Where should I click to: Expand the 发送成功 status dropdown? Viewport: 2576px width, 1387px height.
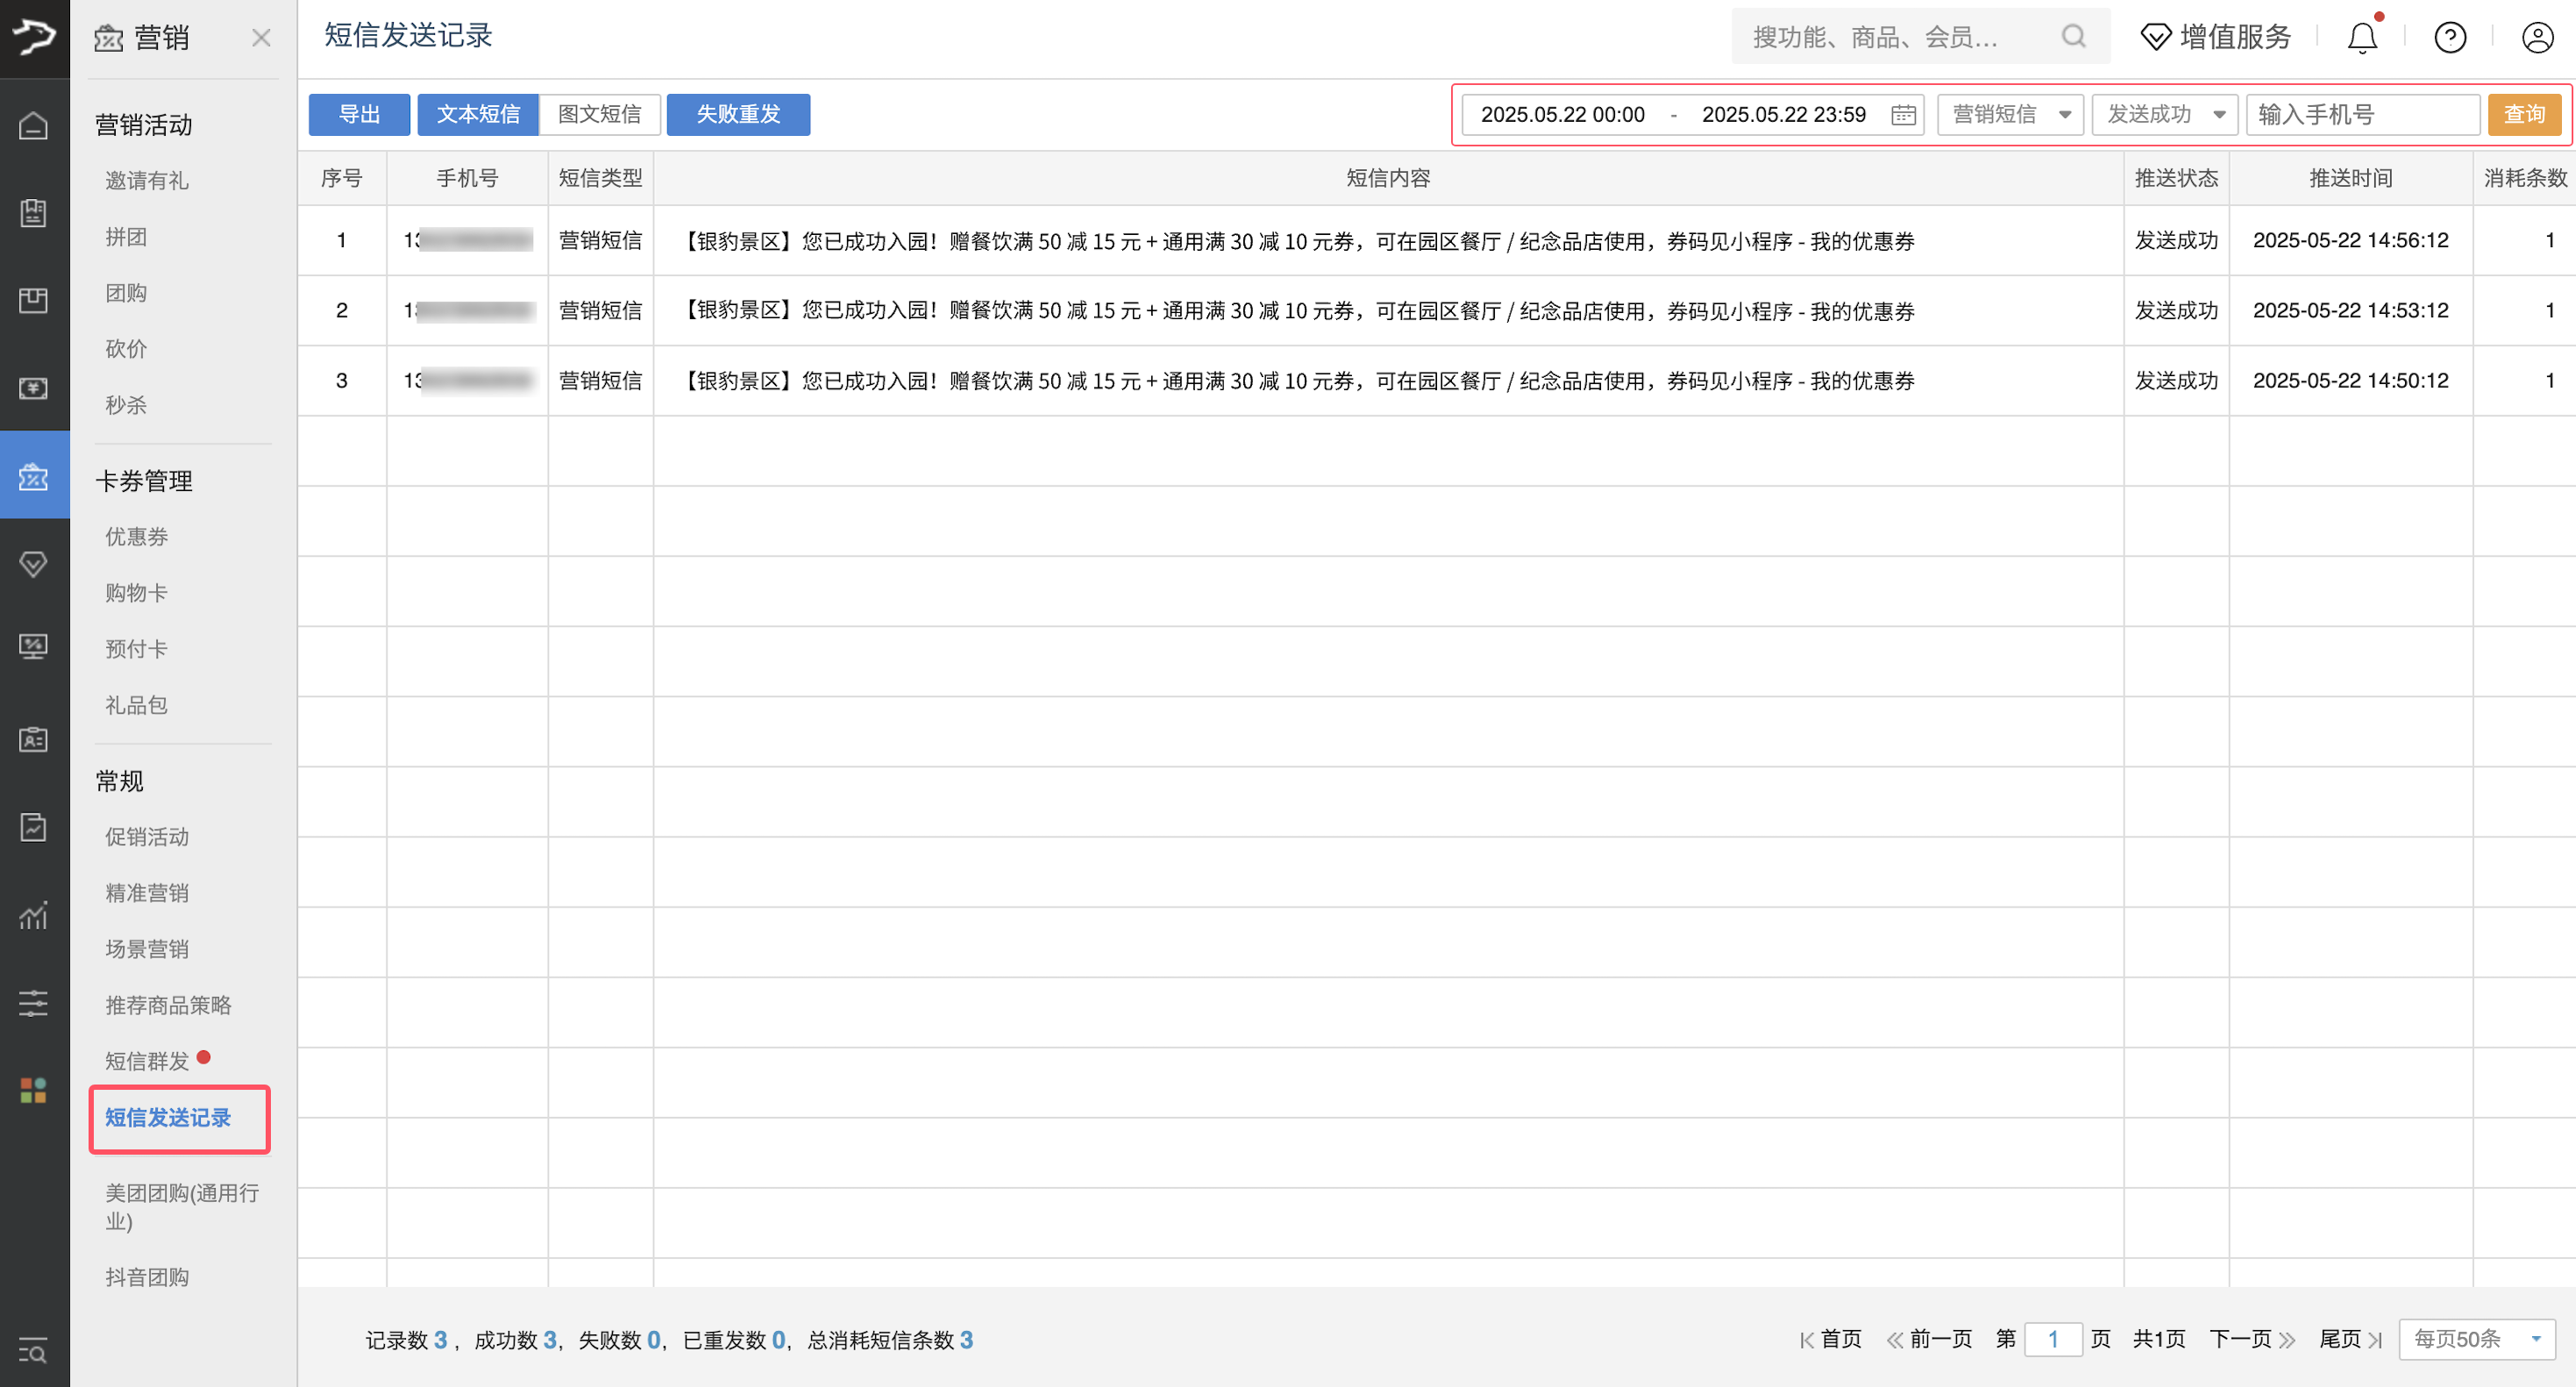tap(2164, 115)
